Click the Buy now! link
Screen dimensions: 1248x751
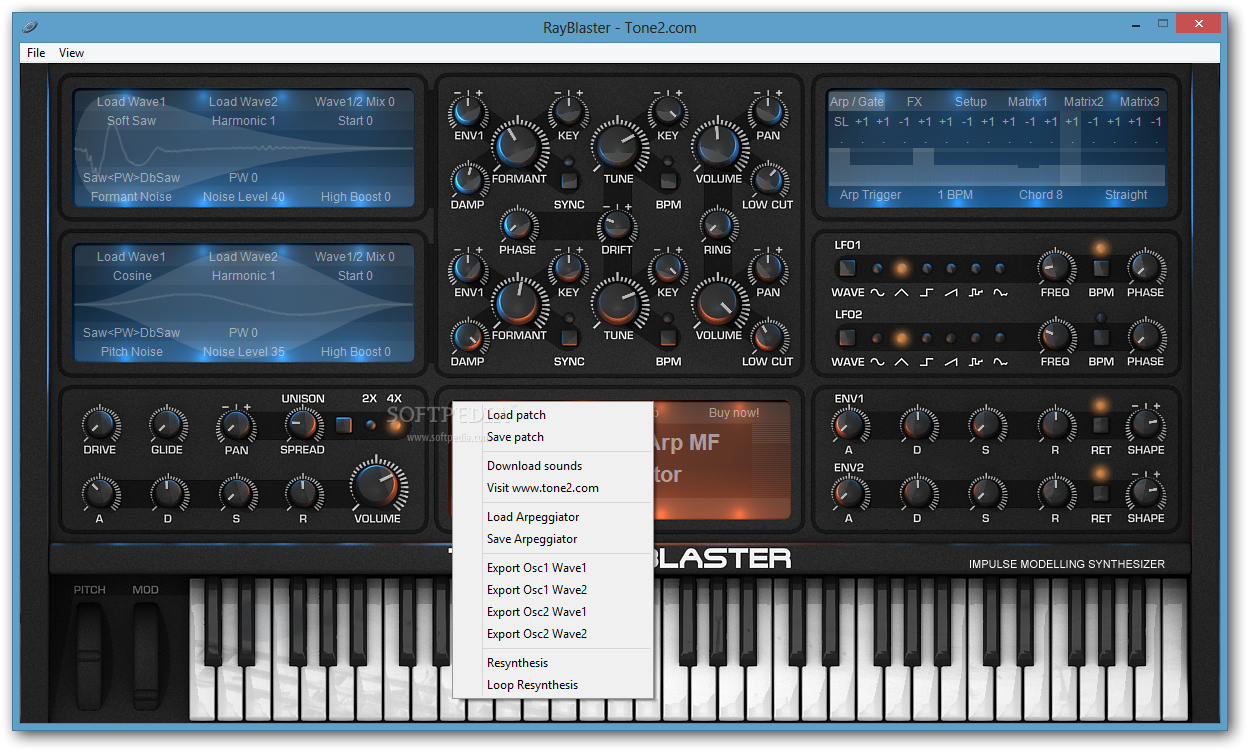[733, 413]
